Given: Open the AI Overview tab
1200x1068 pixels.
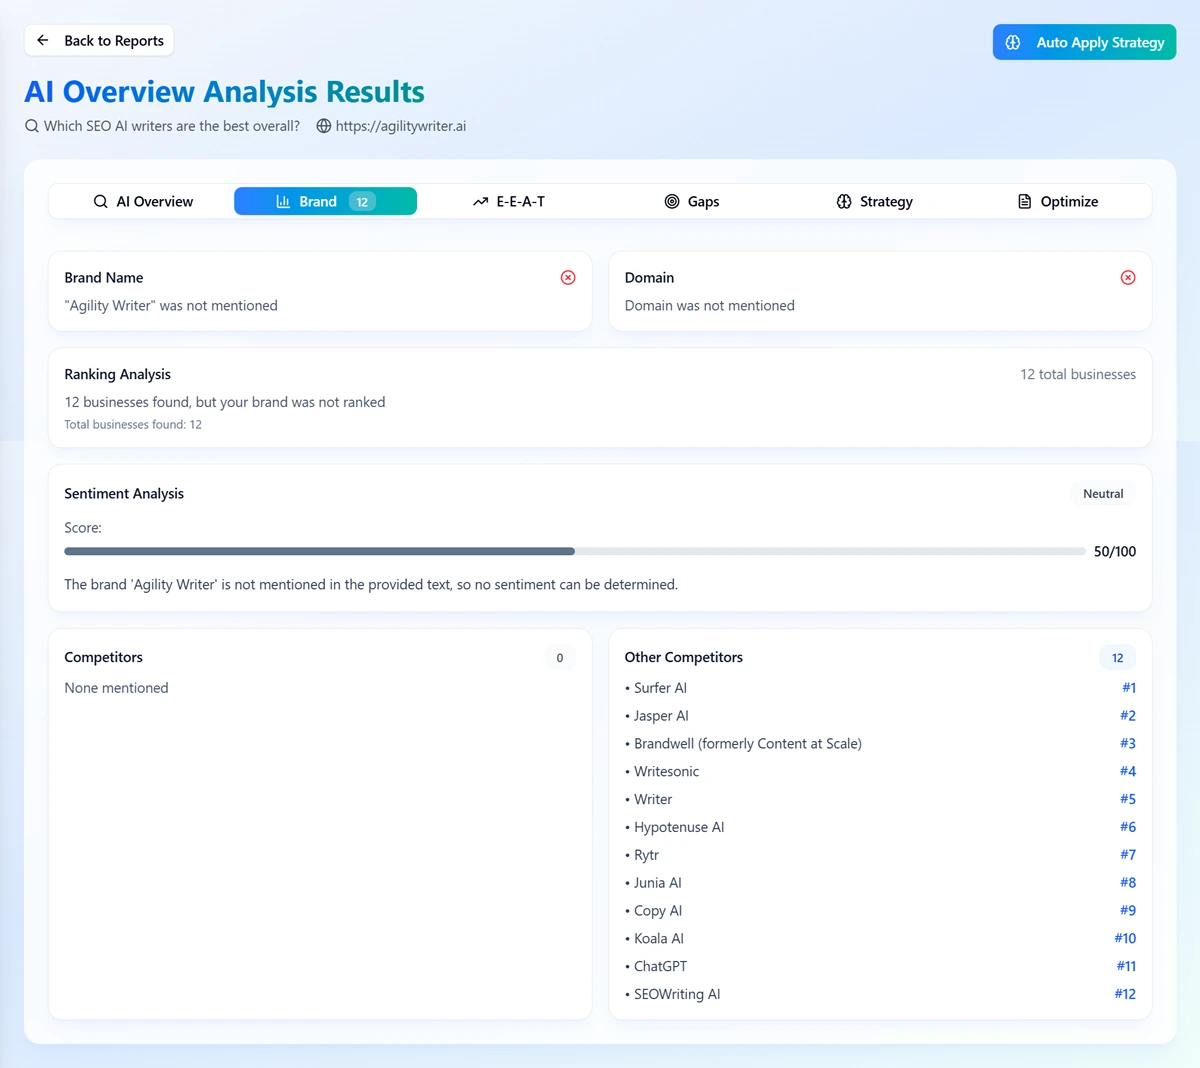Looking at the screenshot, I should tap(142, 201).
